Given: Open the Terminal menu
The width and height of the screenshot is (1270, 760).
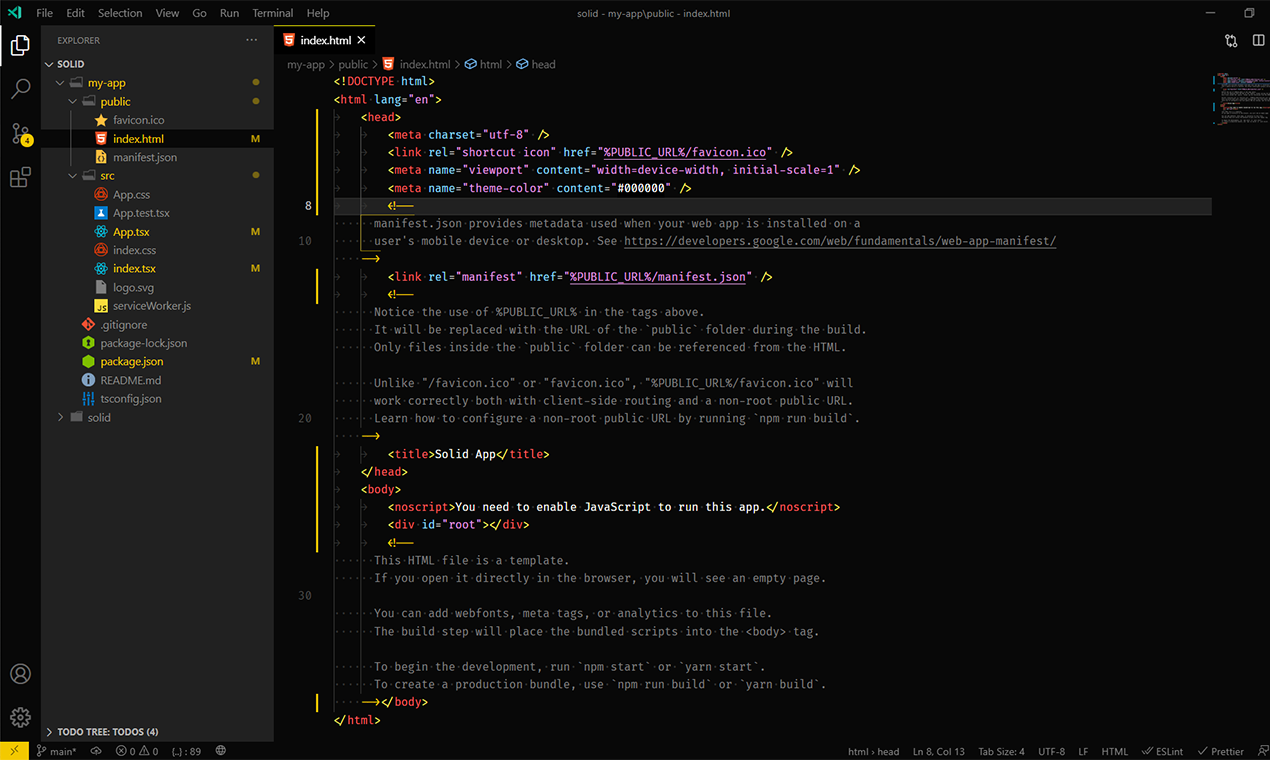Looking at the screenshot, I should pyautogui.click(x=272, y=13).
